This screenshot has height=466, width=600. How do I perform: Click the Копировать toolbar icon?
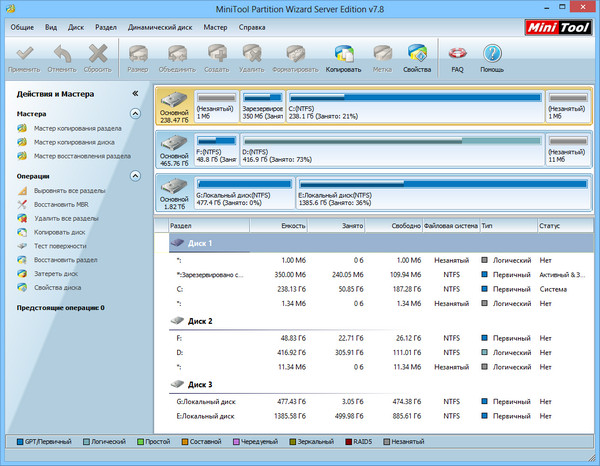point(343,55)
